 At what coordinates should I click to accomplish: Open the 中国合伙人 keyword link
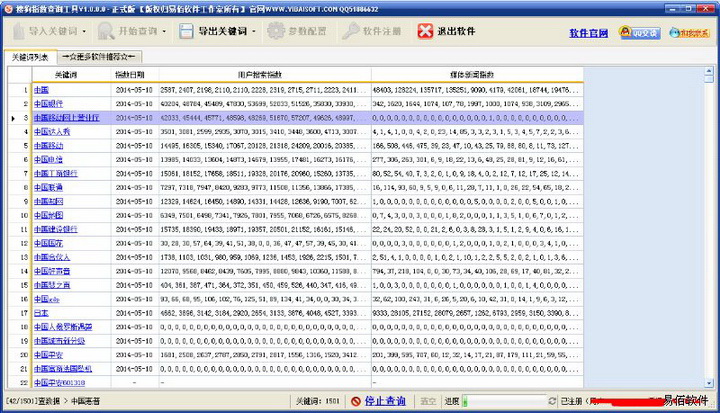(x=52, y=257)
